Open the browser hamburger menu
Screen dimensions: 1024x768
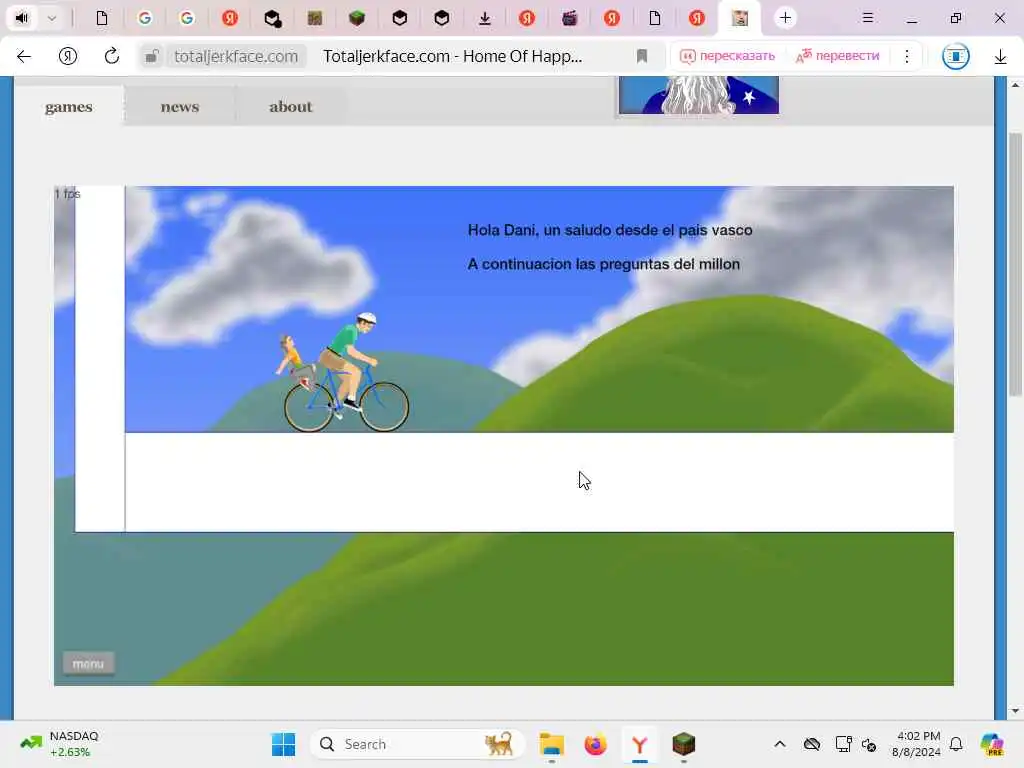pos(867,18)
